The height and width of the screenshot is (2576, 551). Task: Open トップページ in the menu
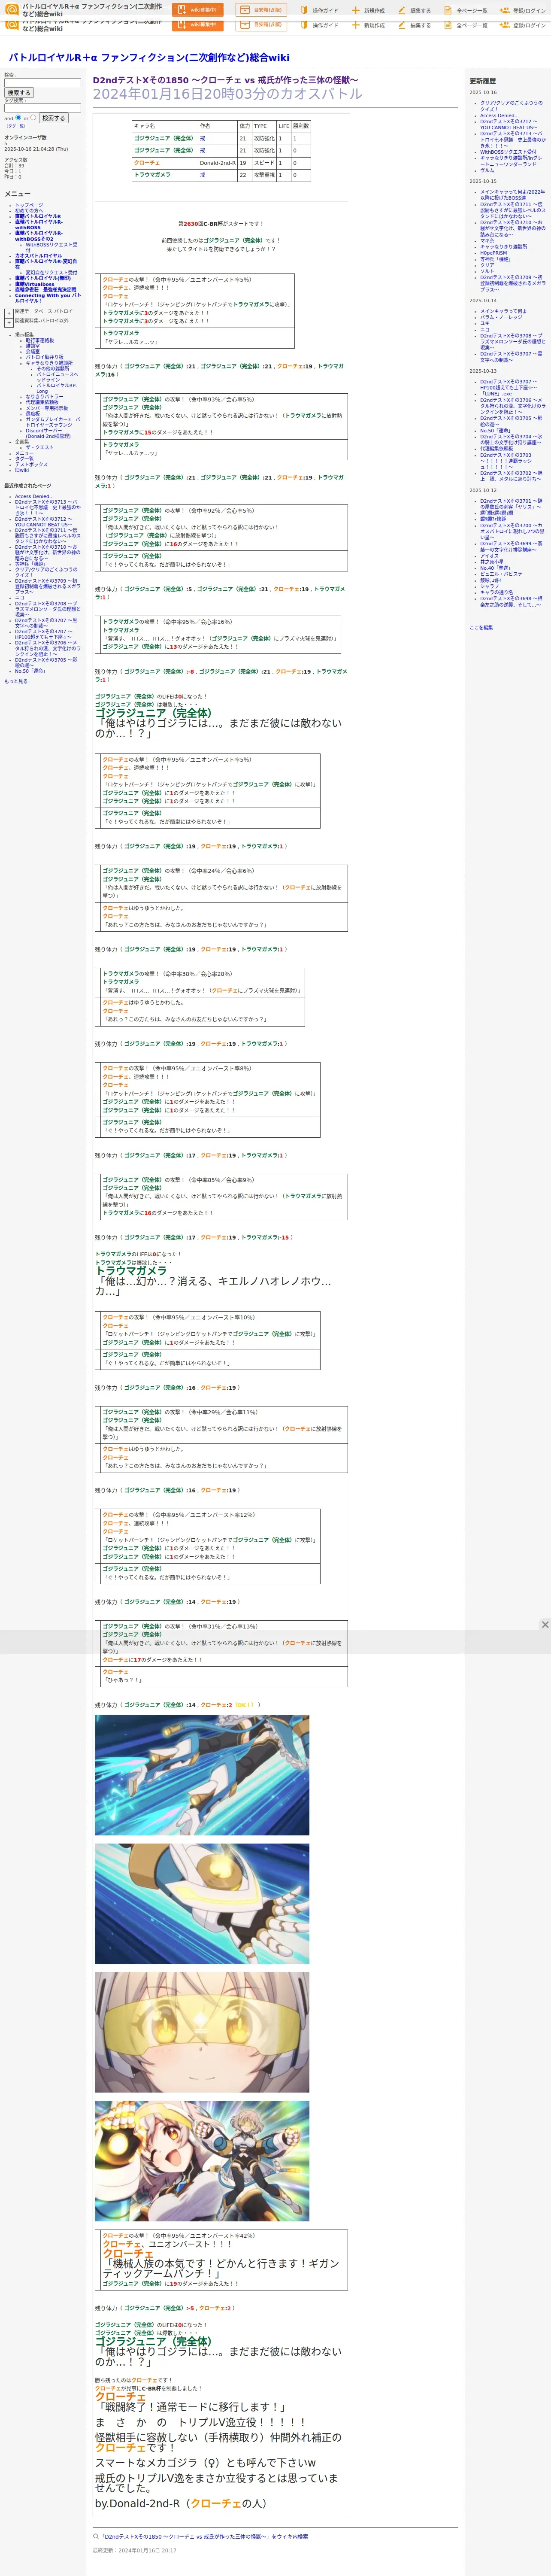click(29, 205)
